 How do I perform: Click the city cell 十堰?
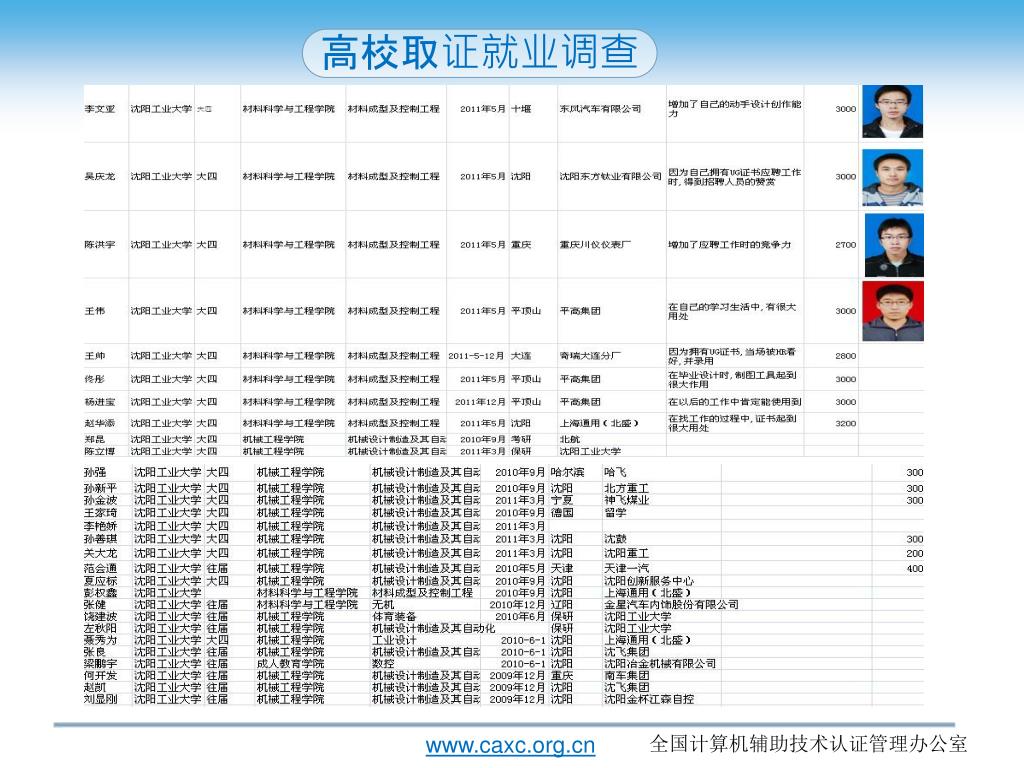(520, 109)
